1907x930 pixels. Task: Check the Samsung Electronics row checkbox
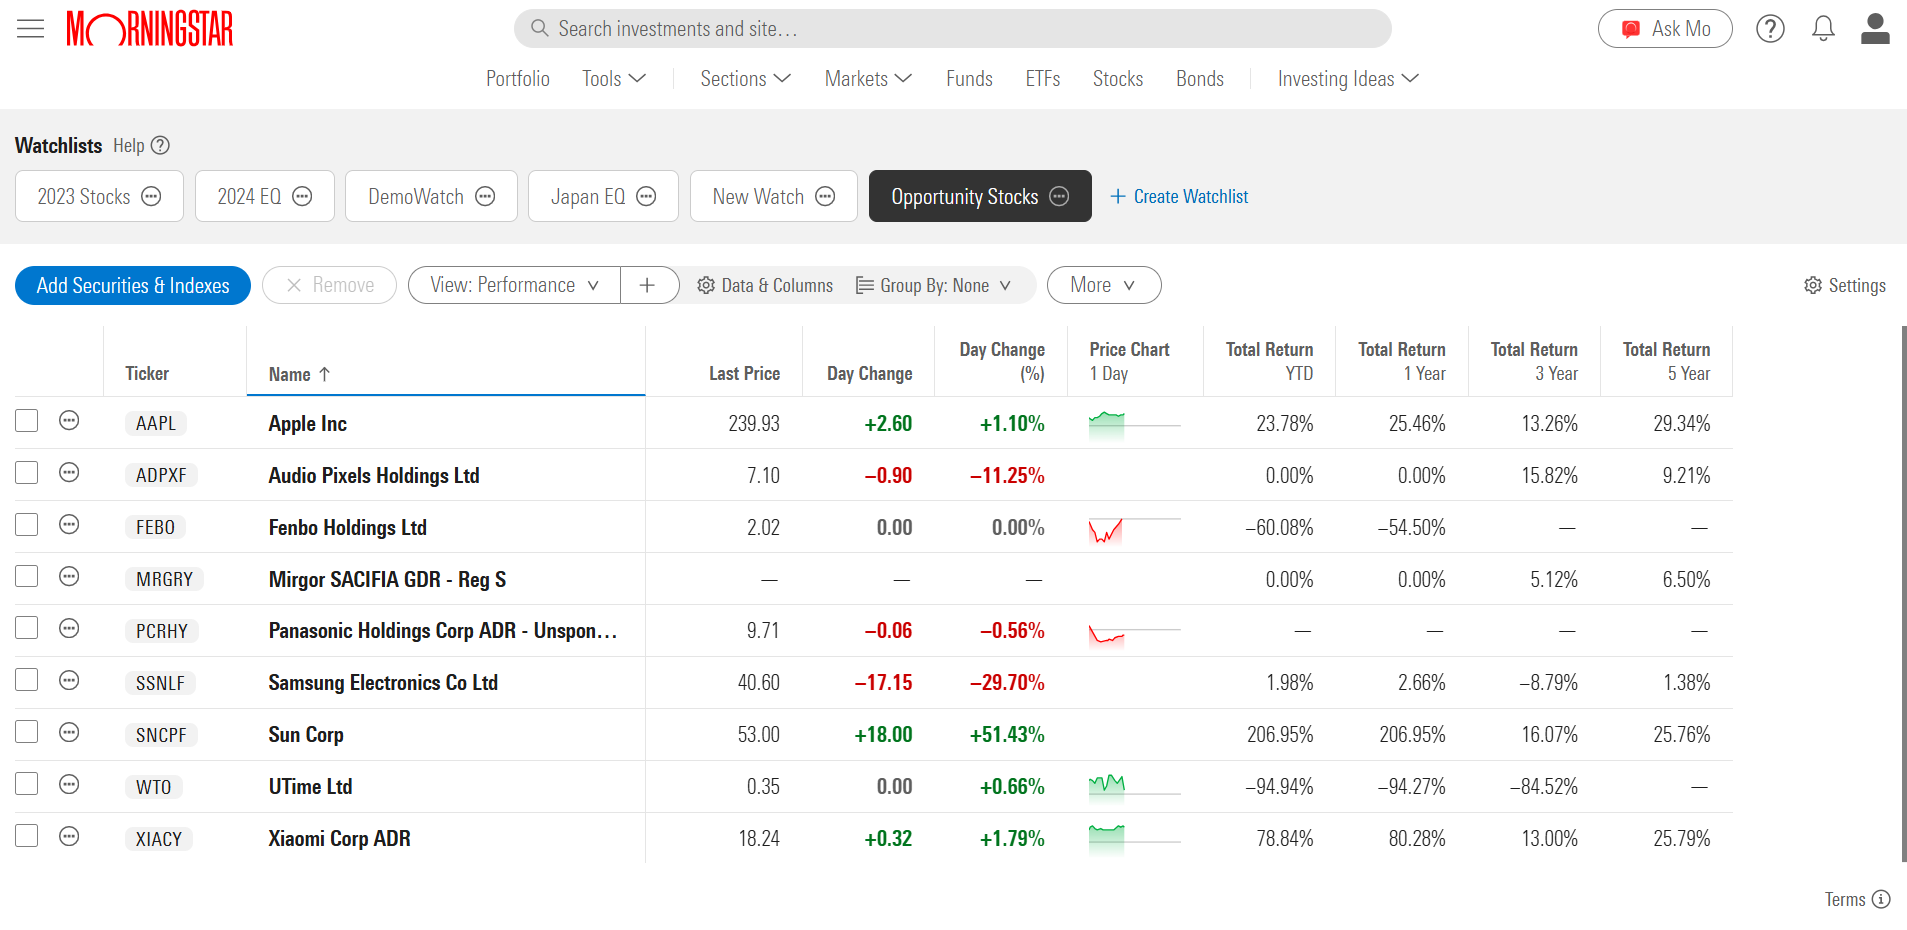point(26,679)
